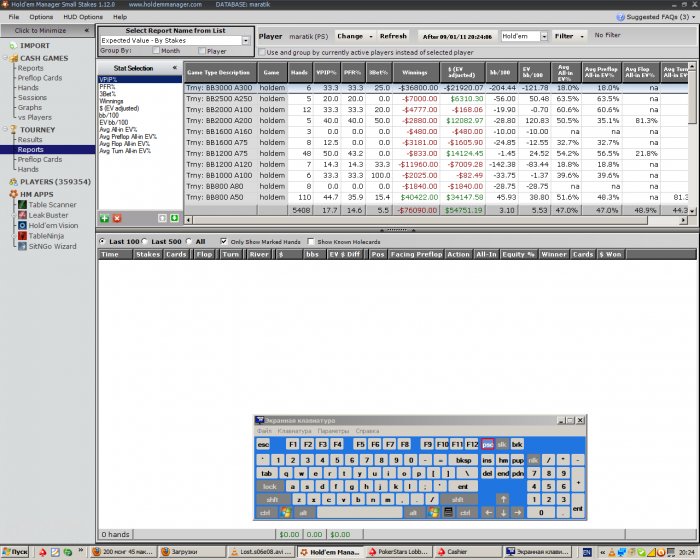The image size is (700, 560).
Task: Open the Change player dropdown
Action: pyautogui.click(x=355, y=36)
